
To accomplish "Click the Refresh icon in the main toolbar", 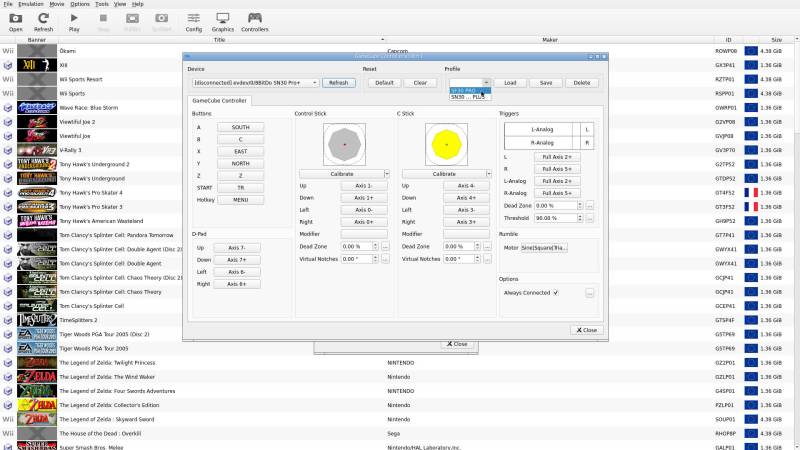I will (43, 22).
